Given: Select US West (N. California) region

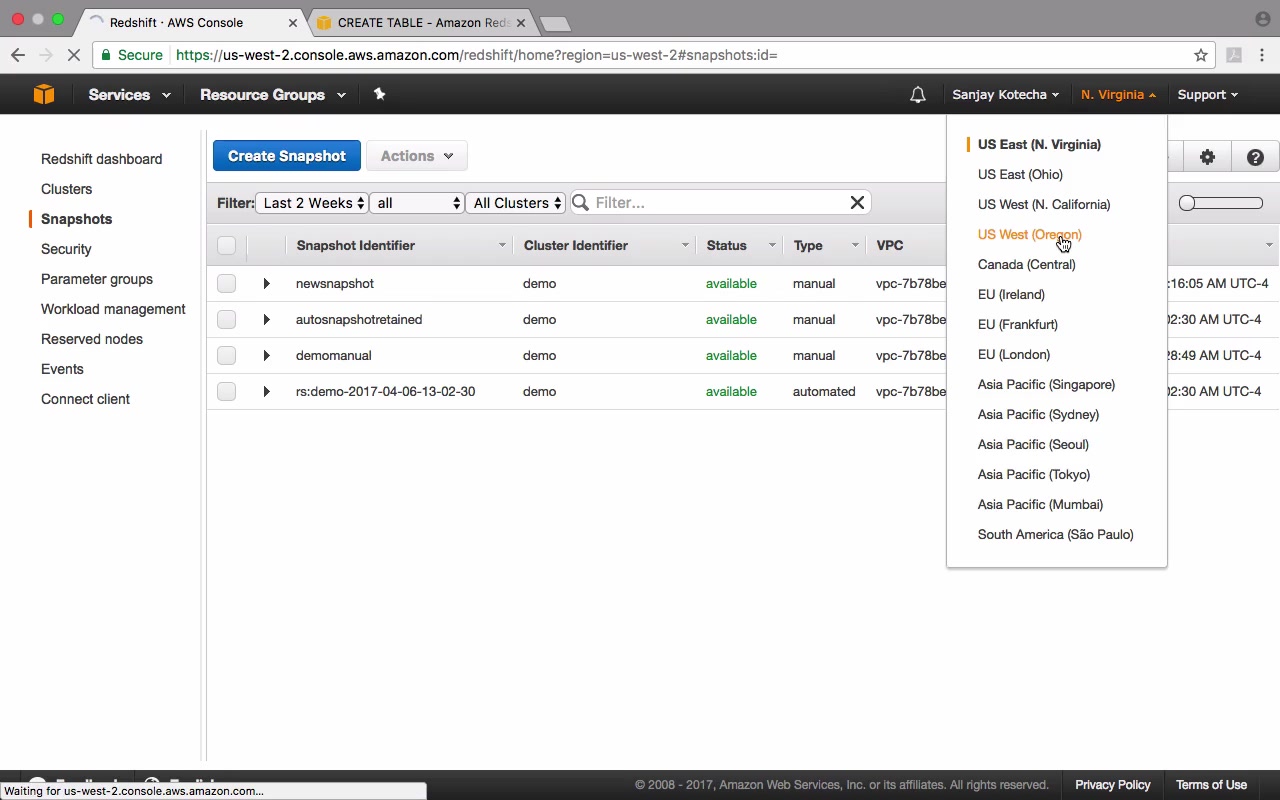Looking at the screenshot, I should [1044, 204].
